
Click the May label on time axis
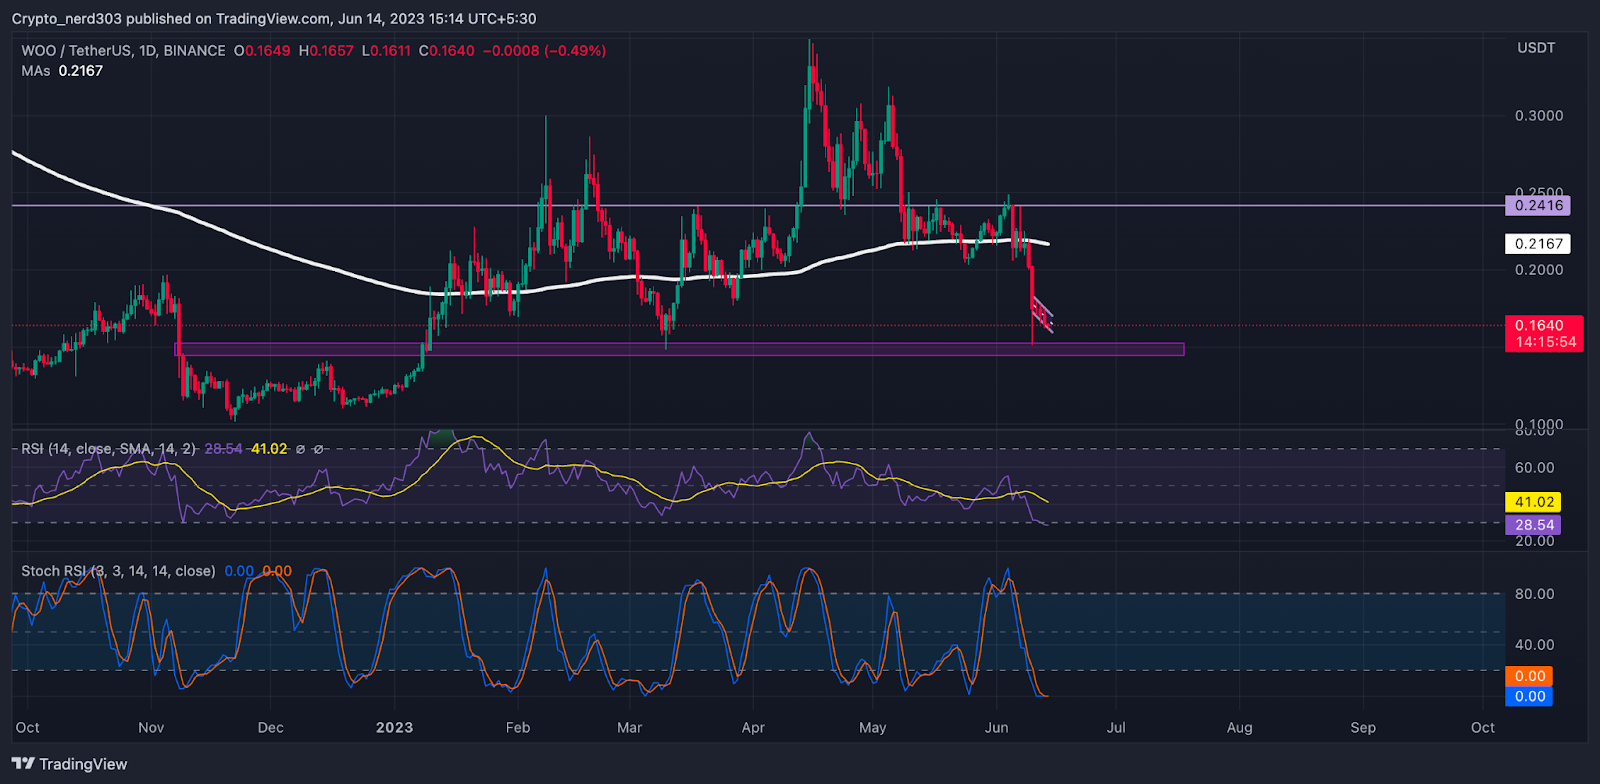872,727
